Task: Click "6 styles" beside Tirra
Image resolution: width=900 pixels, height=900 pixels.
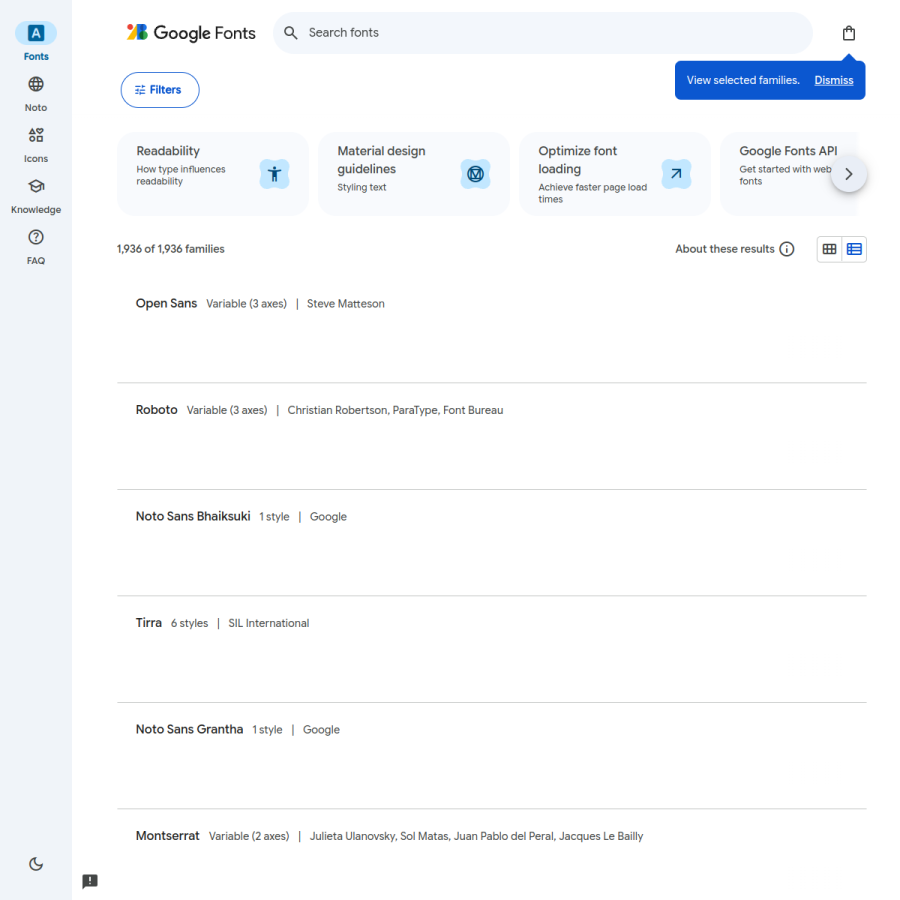Action: (x=189, y=623)
